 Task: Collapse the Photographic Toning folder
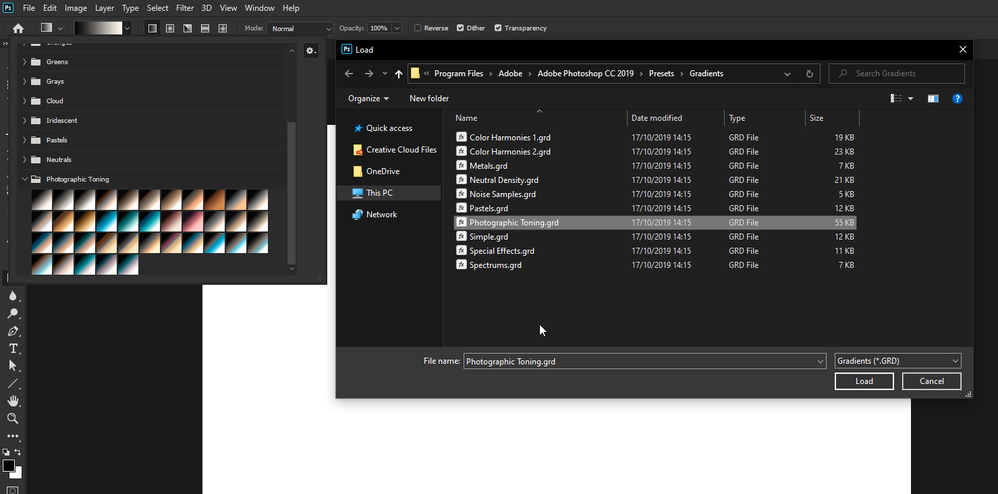pyautogui.click(x=25, y=179)
